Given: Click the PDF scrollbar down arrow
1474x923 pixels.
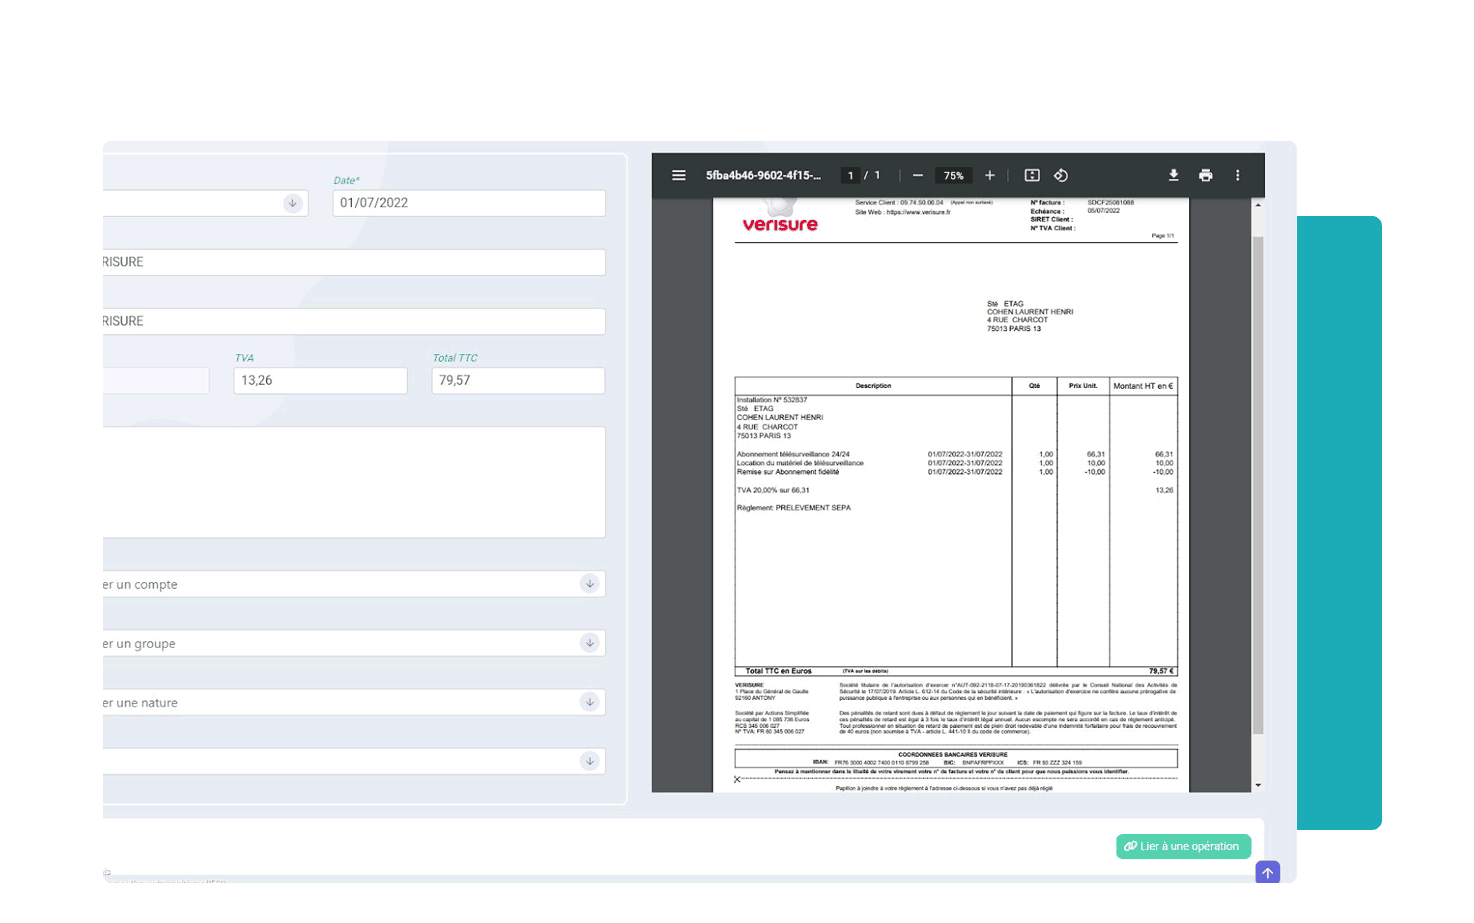Looking at the screenshot, I should 1258,785.
